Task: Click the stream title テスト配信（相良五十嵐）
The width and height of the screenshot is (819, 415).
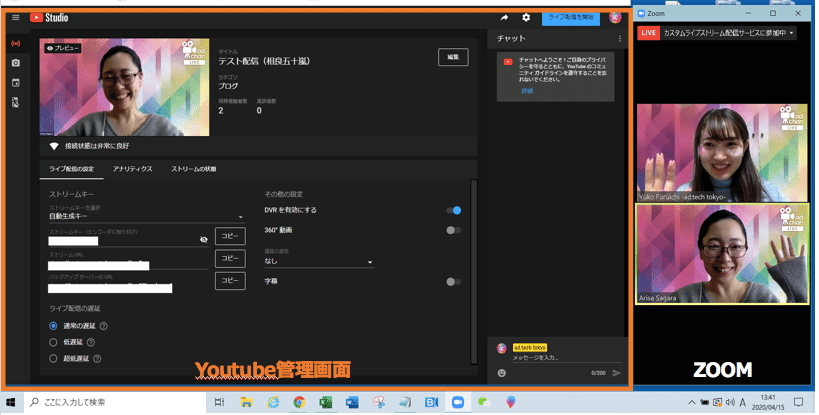Action: [x=264, y=61]
